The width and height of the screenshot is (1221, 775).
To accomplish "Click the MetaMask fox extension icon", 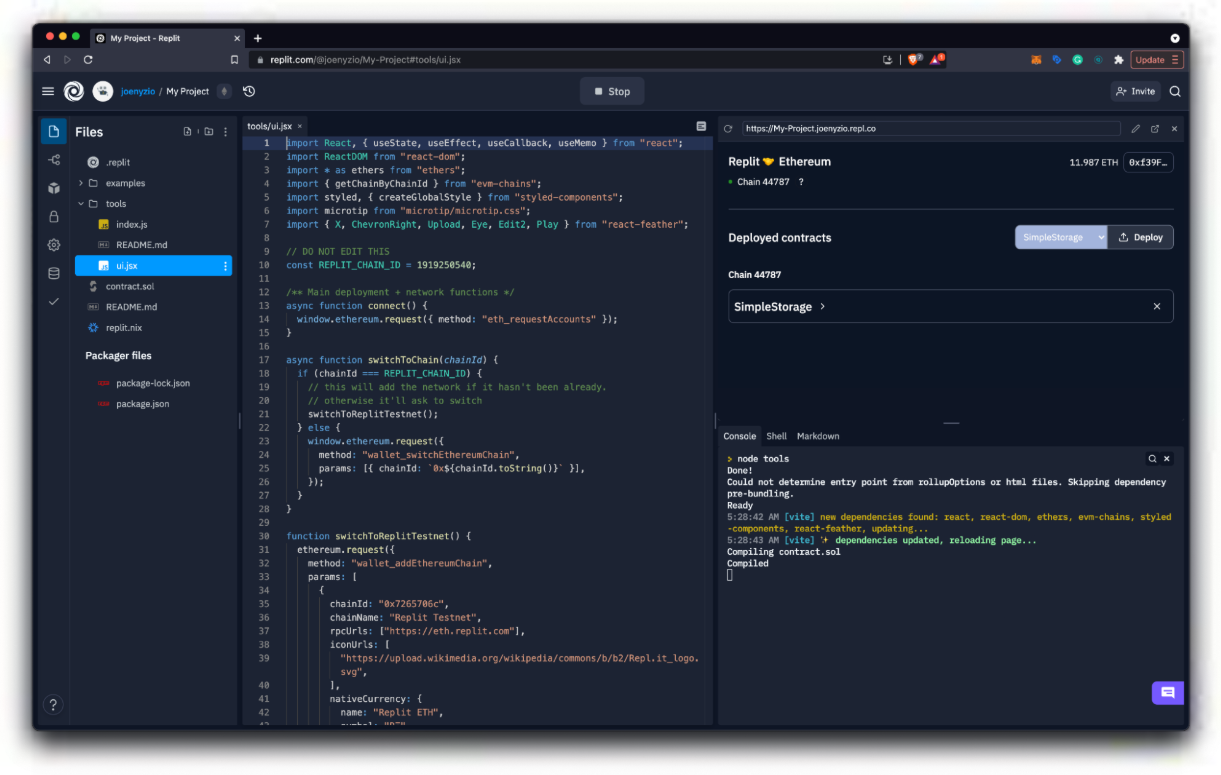I will (x=1036, y=60).
